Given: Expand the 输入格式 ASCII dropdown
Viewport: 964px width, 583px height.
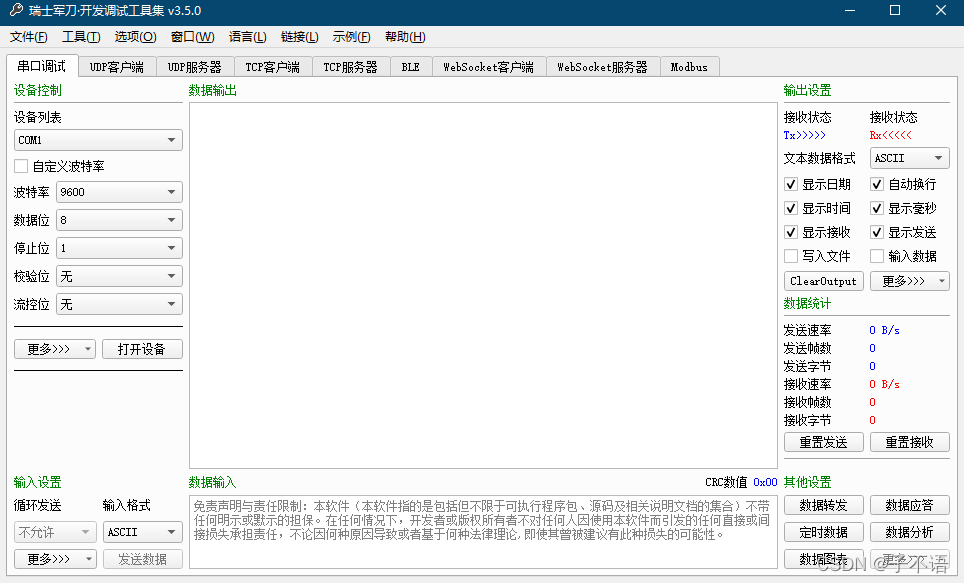Looking at the screenshot, I should point(143,532).
